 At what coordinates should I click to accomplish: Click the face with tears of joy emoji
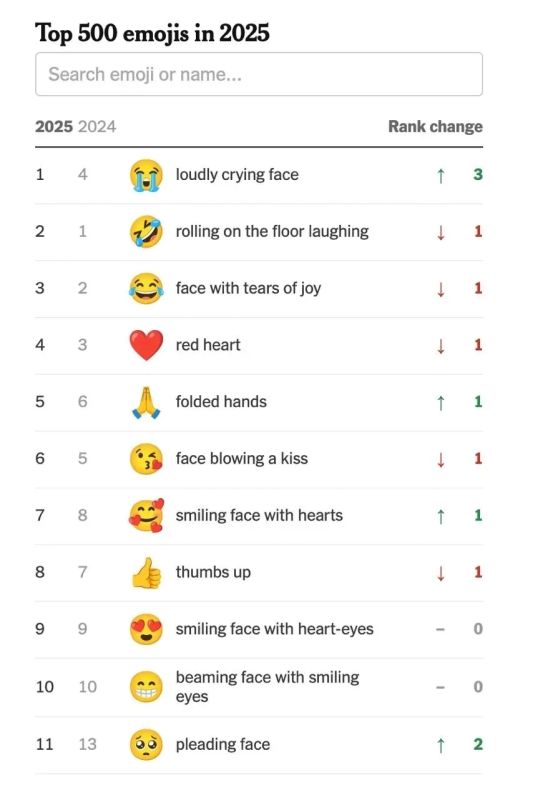point(146,288)
